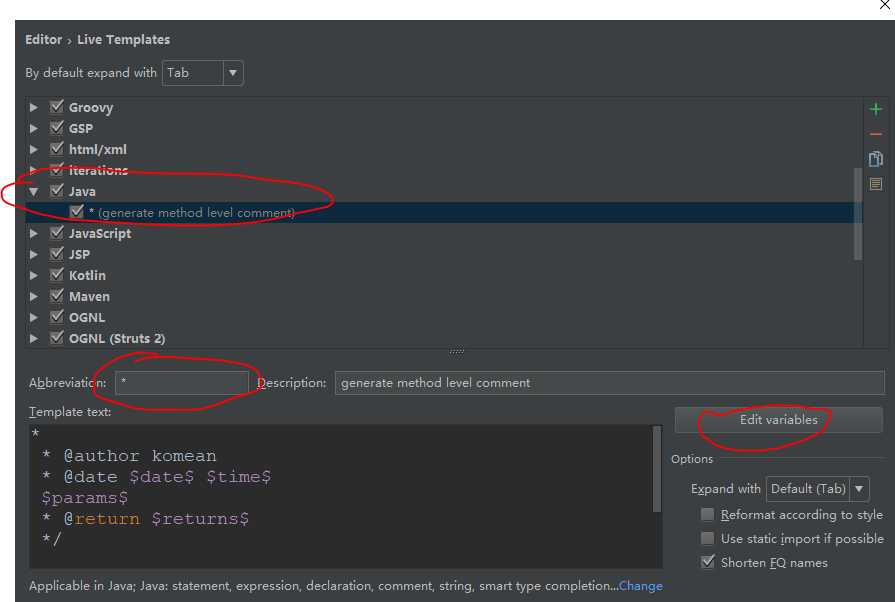Click the duplicate template copy icon

coord(876,159)
